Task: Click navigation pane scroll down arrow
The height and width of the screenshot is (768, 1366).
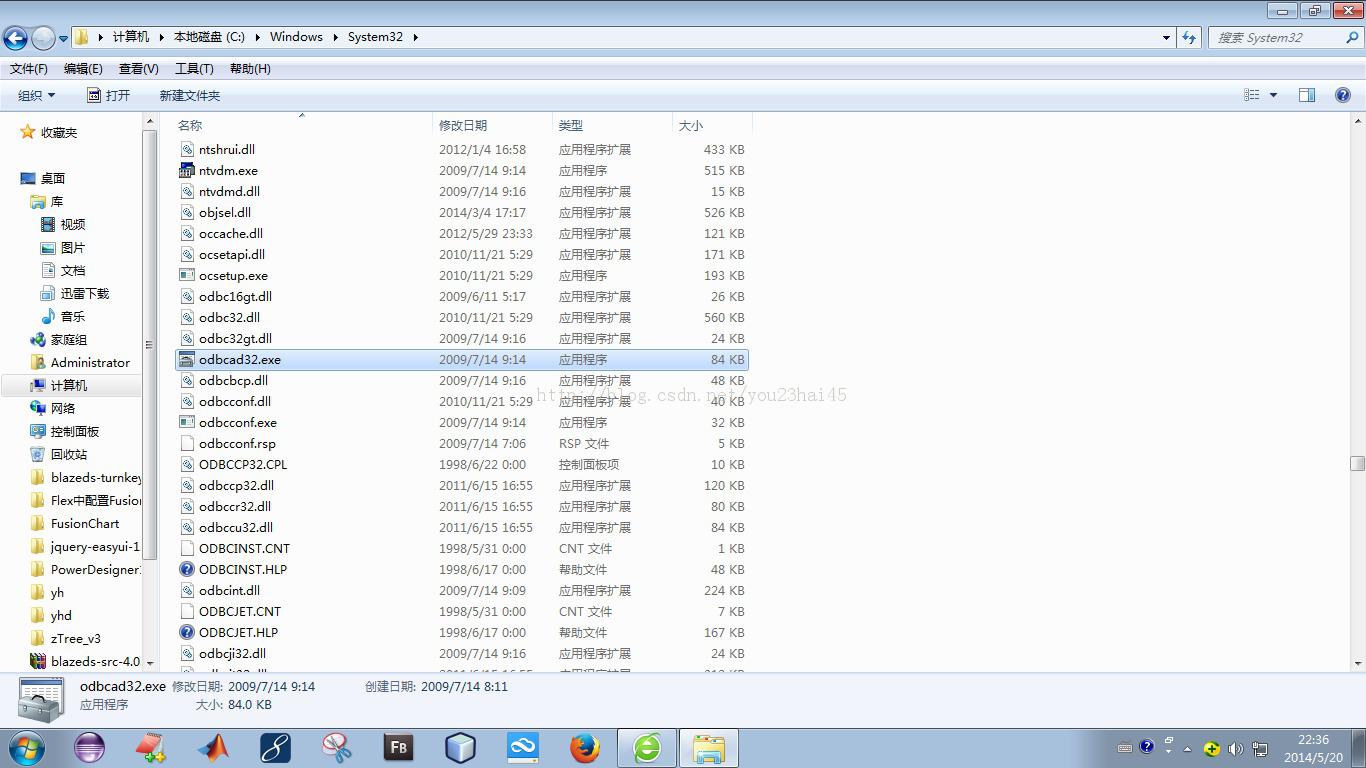Action: [150, 662]
